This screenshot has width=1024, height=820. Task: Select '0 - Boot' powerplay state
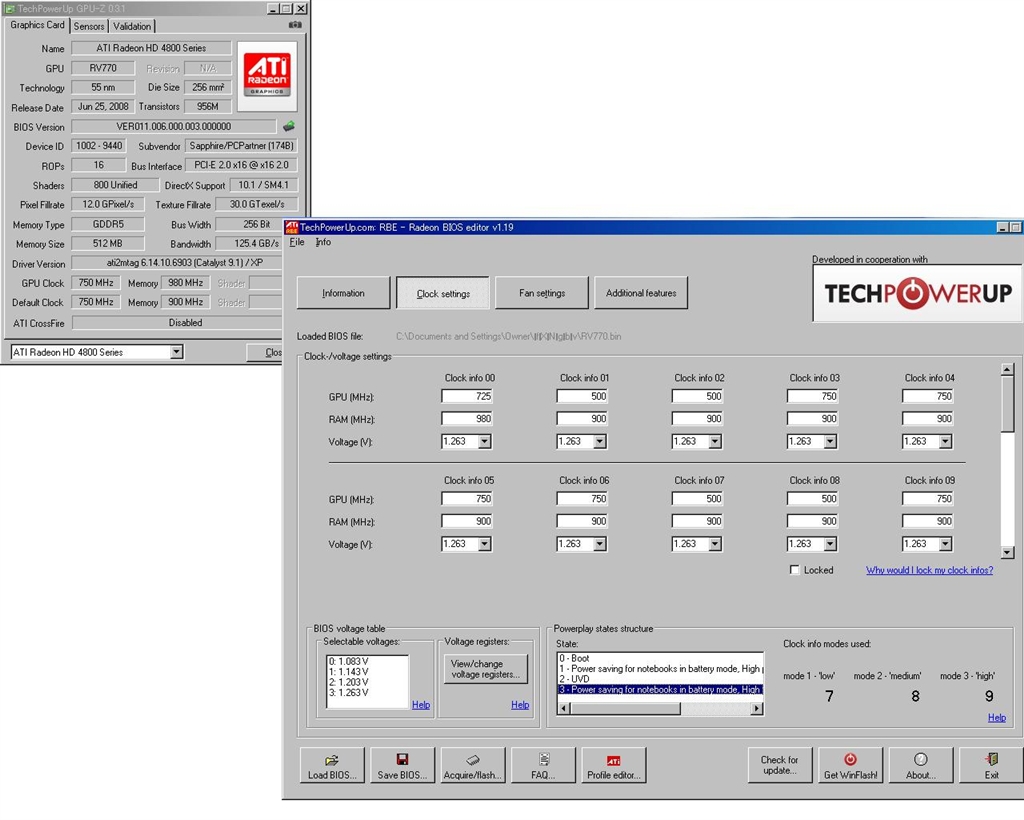(660, 658)
